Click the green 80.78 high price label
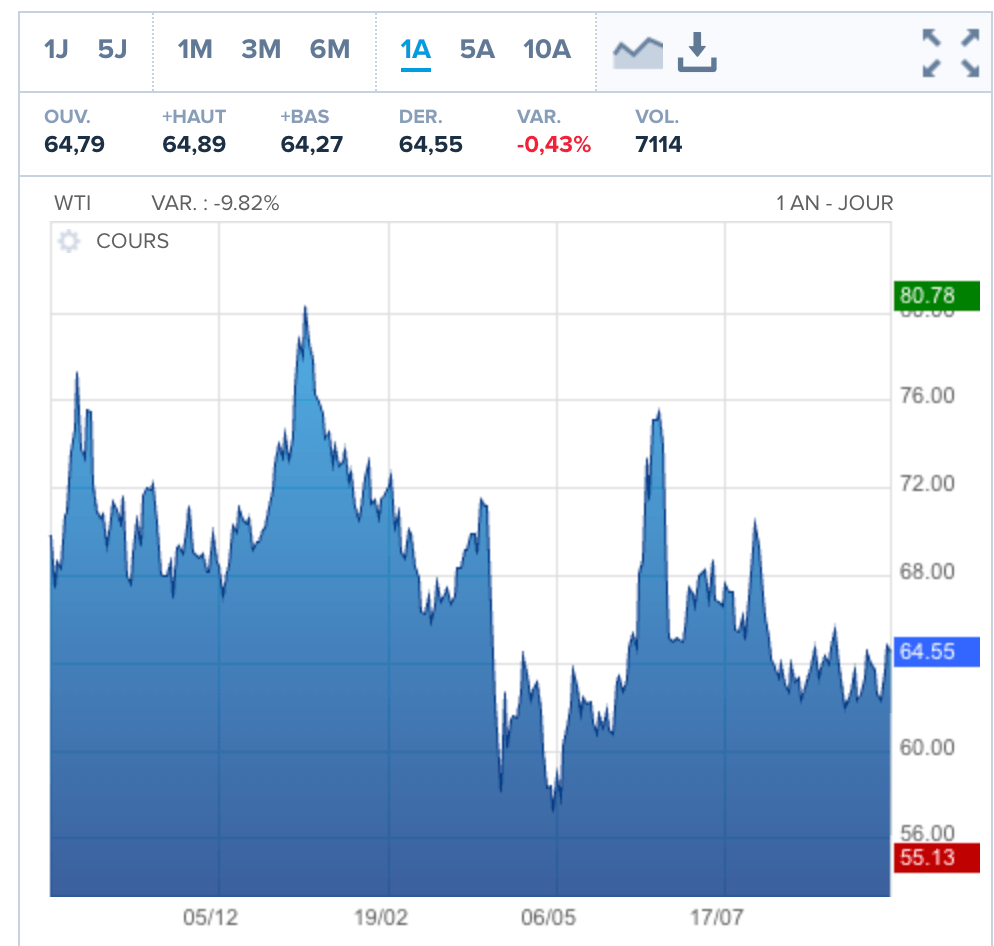 coord(936,296)
